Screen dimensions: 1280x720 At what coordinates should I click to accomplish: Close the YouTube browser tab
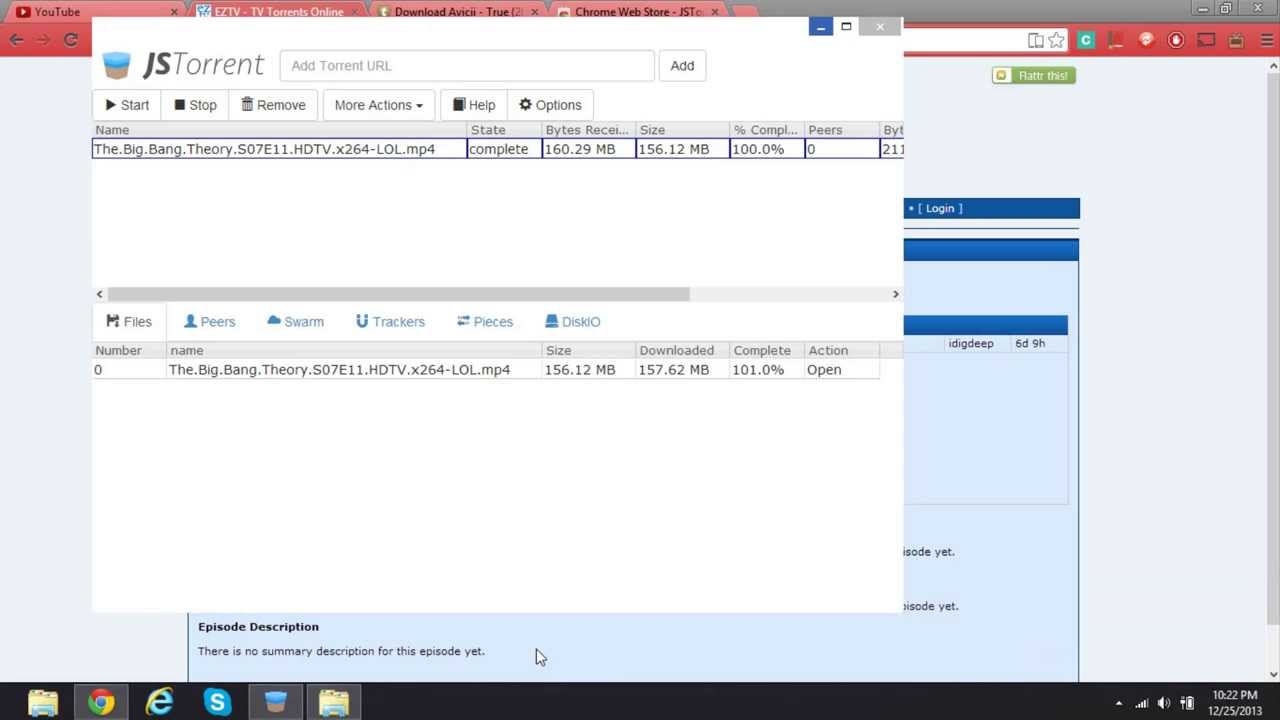pyautogui.click(x=174, y=12)
